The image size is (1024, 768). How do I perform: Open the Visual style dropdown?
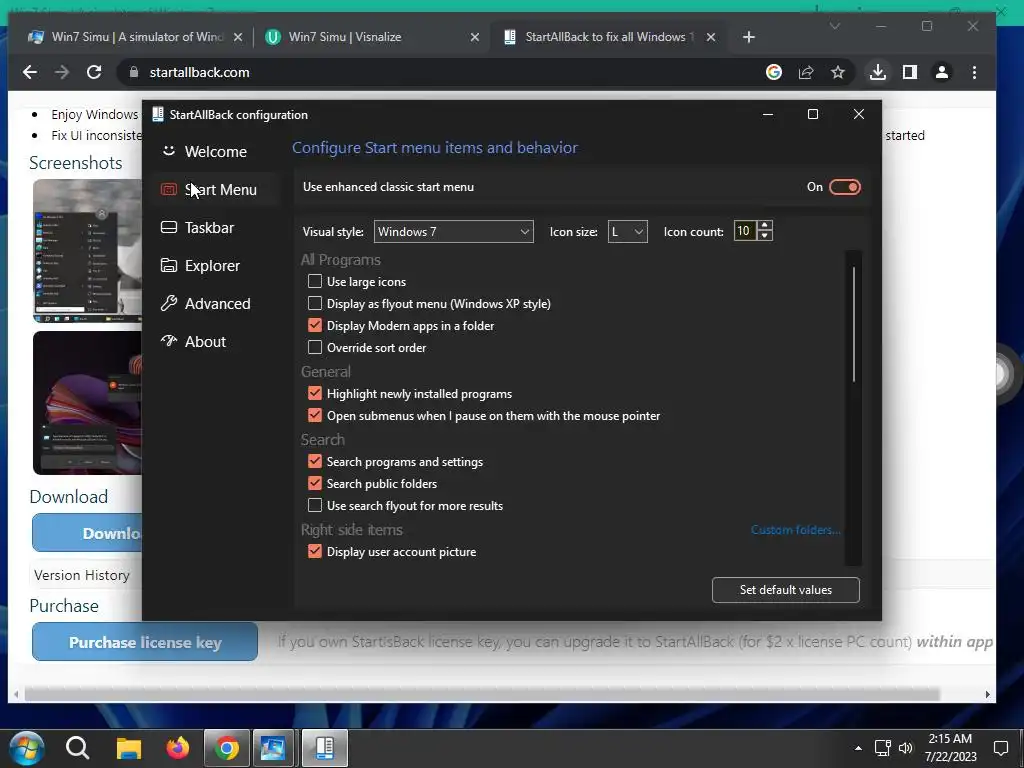453,231
